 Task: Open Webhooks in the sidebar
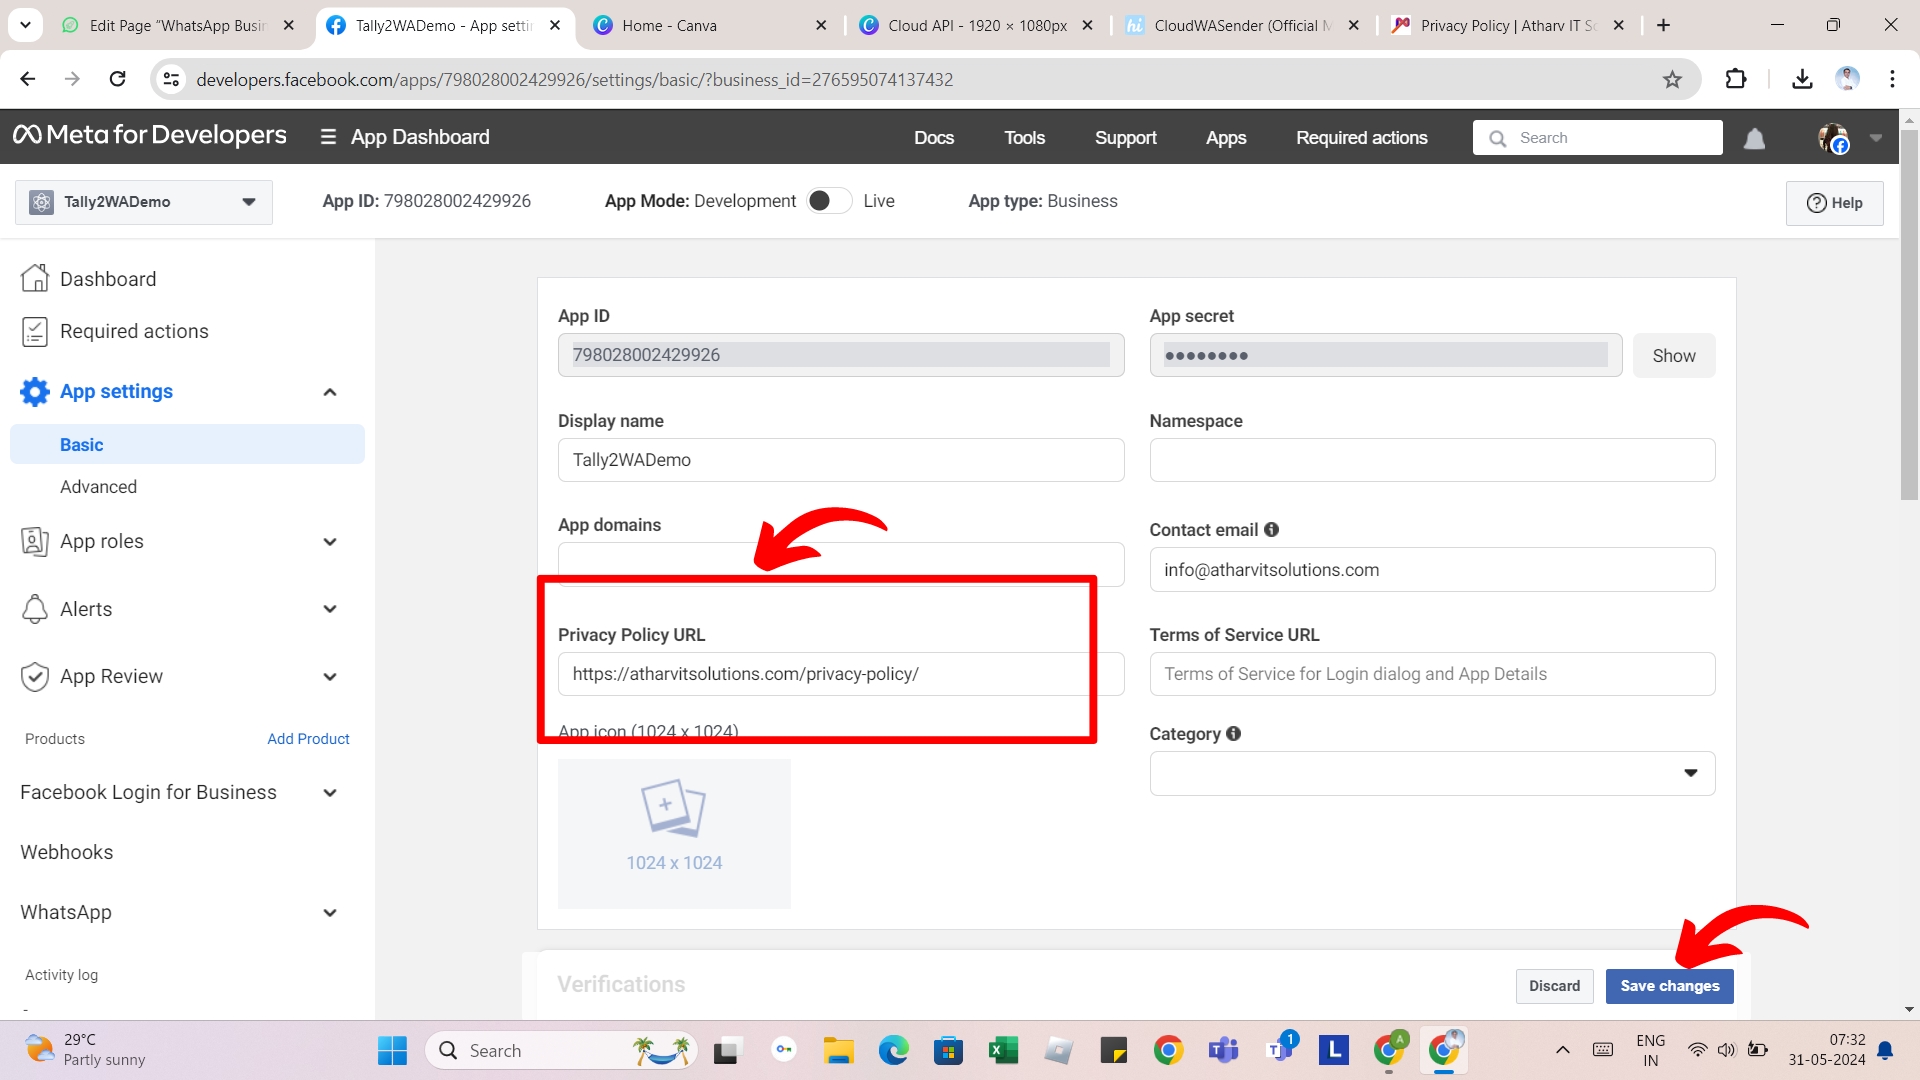coord(67,852)
